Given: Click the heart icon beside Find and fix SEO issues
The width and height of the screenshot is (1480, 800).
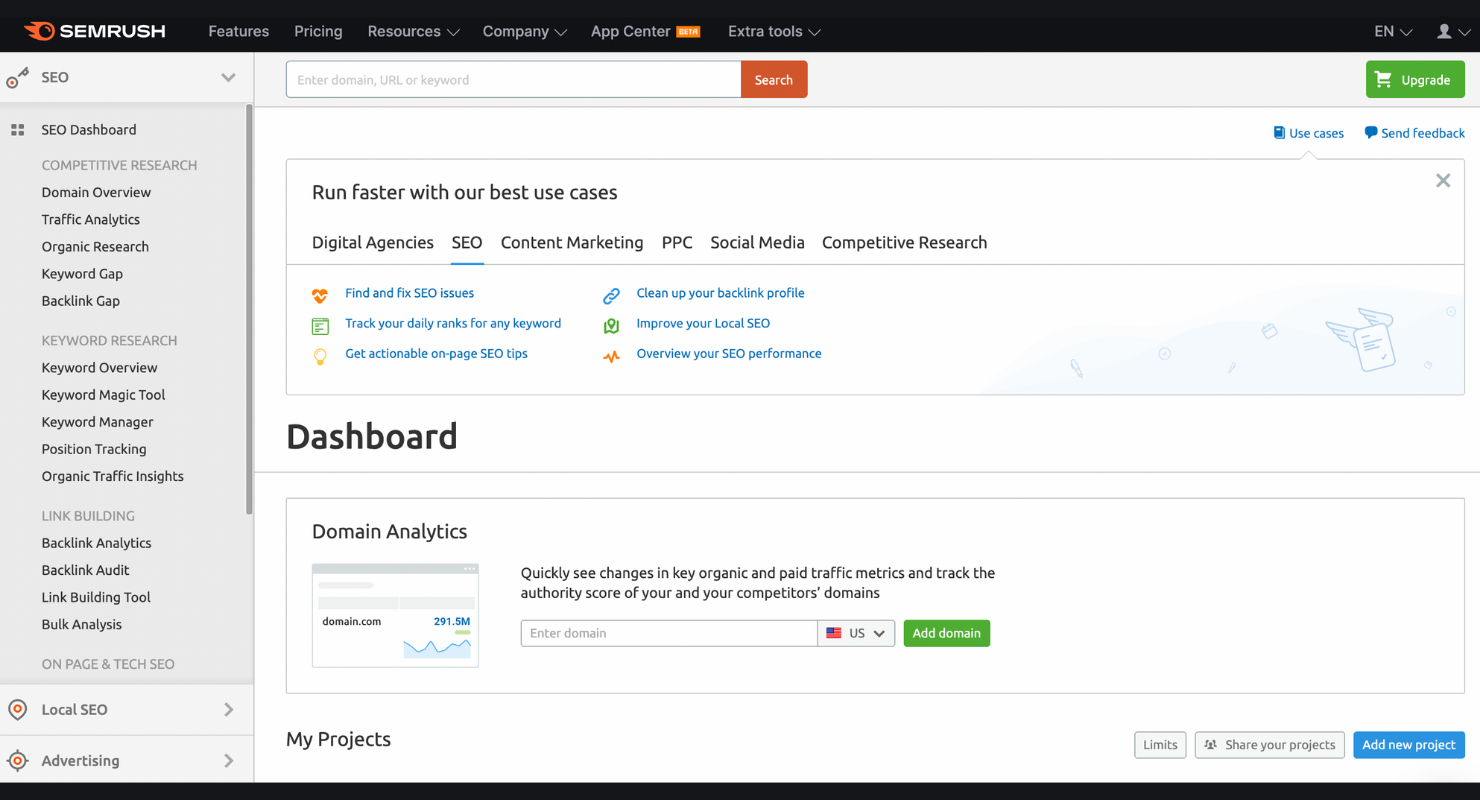Looking at the screenshot, I should [320, 295].
